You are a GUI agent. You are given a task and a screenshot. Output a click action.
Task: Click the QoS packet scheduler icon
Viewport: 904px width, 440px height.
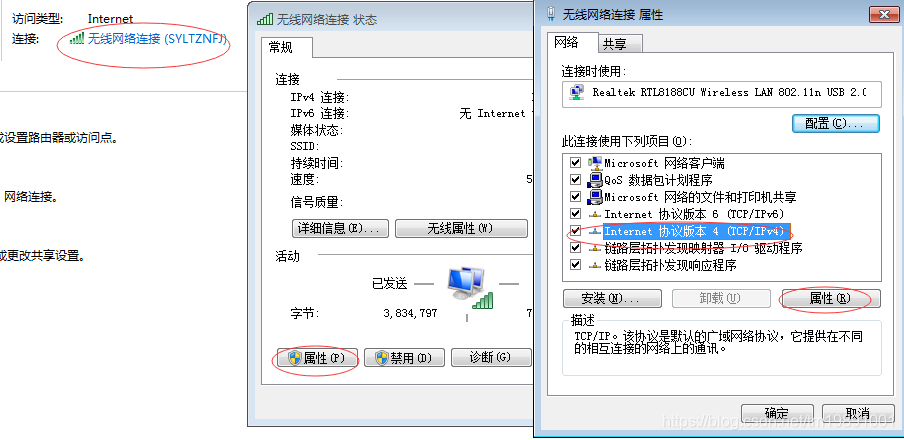click(x=594, y=180)
